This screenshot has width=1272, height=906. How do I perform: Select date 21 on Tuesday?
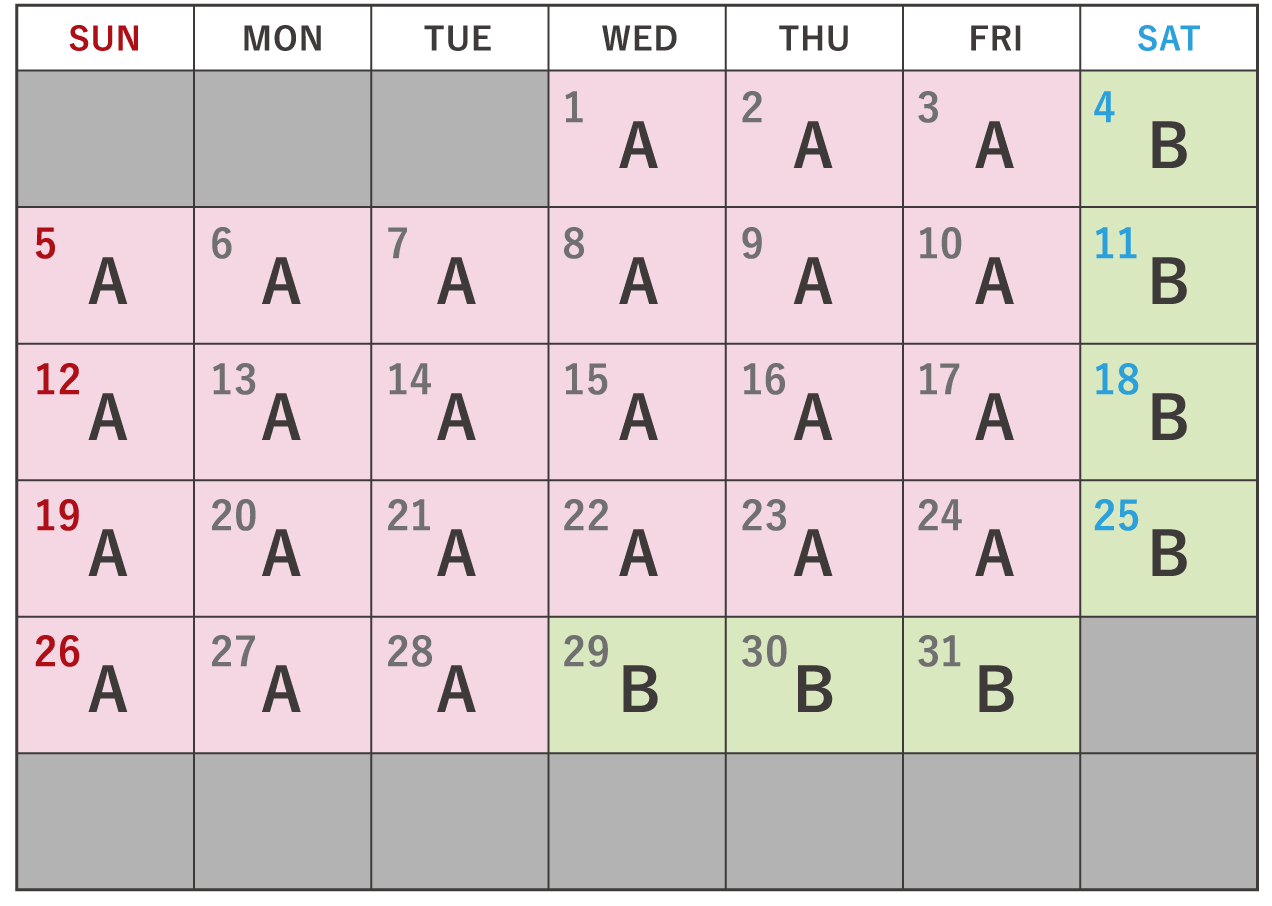coord(459,549)
